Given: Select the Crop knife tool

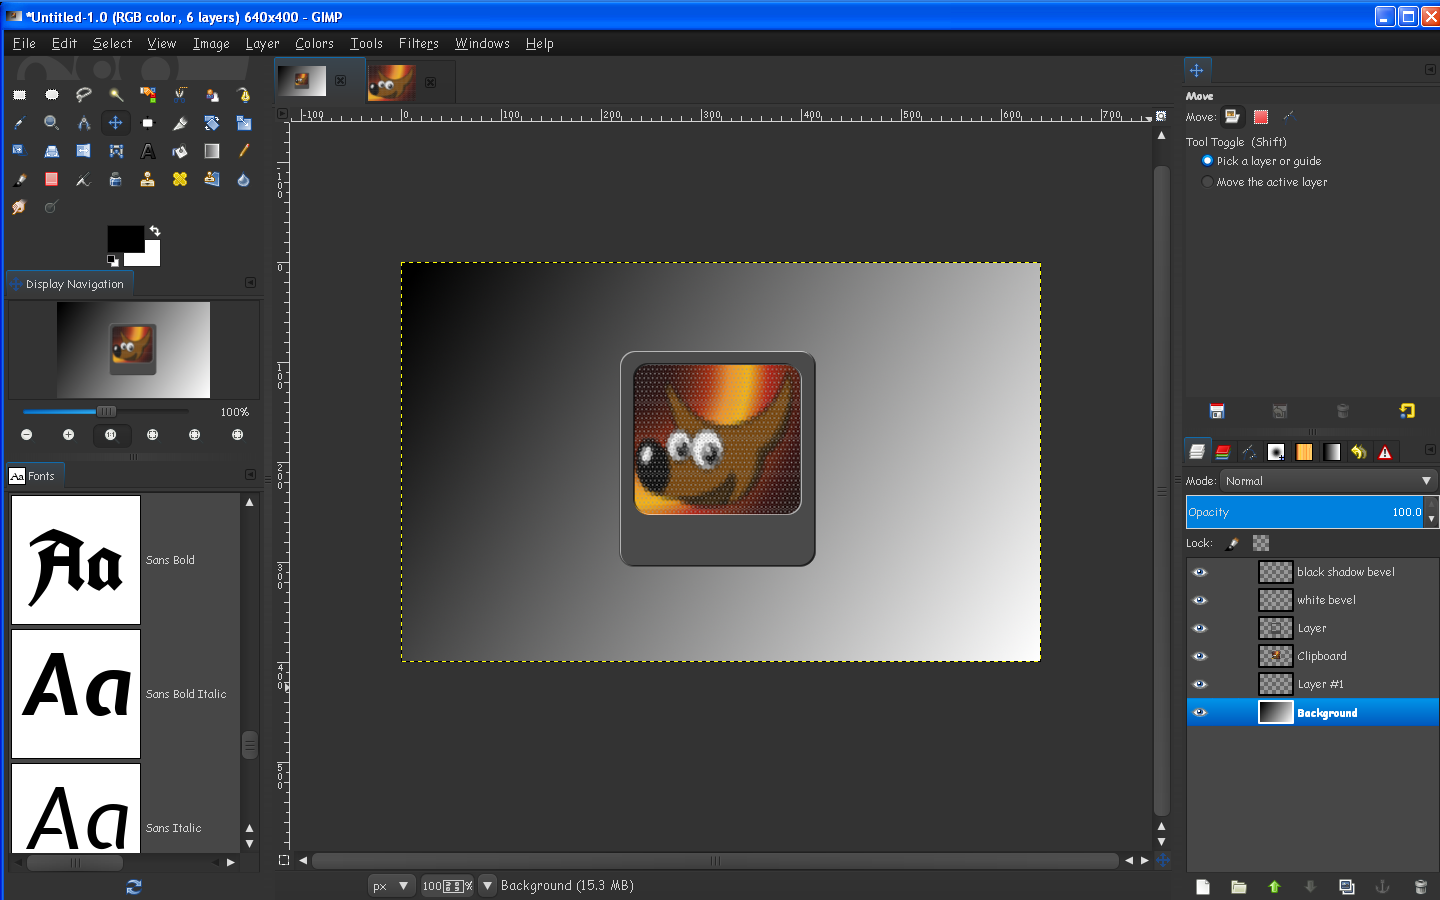Looking at the screenshot, I should click(x=180, y=123).
